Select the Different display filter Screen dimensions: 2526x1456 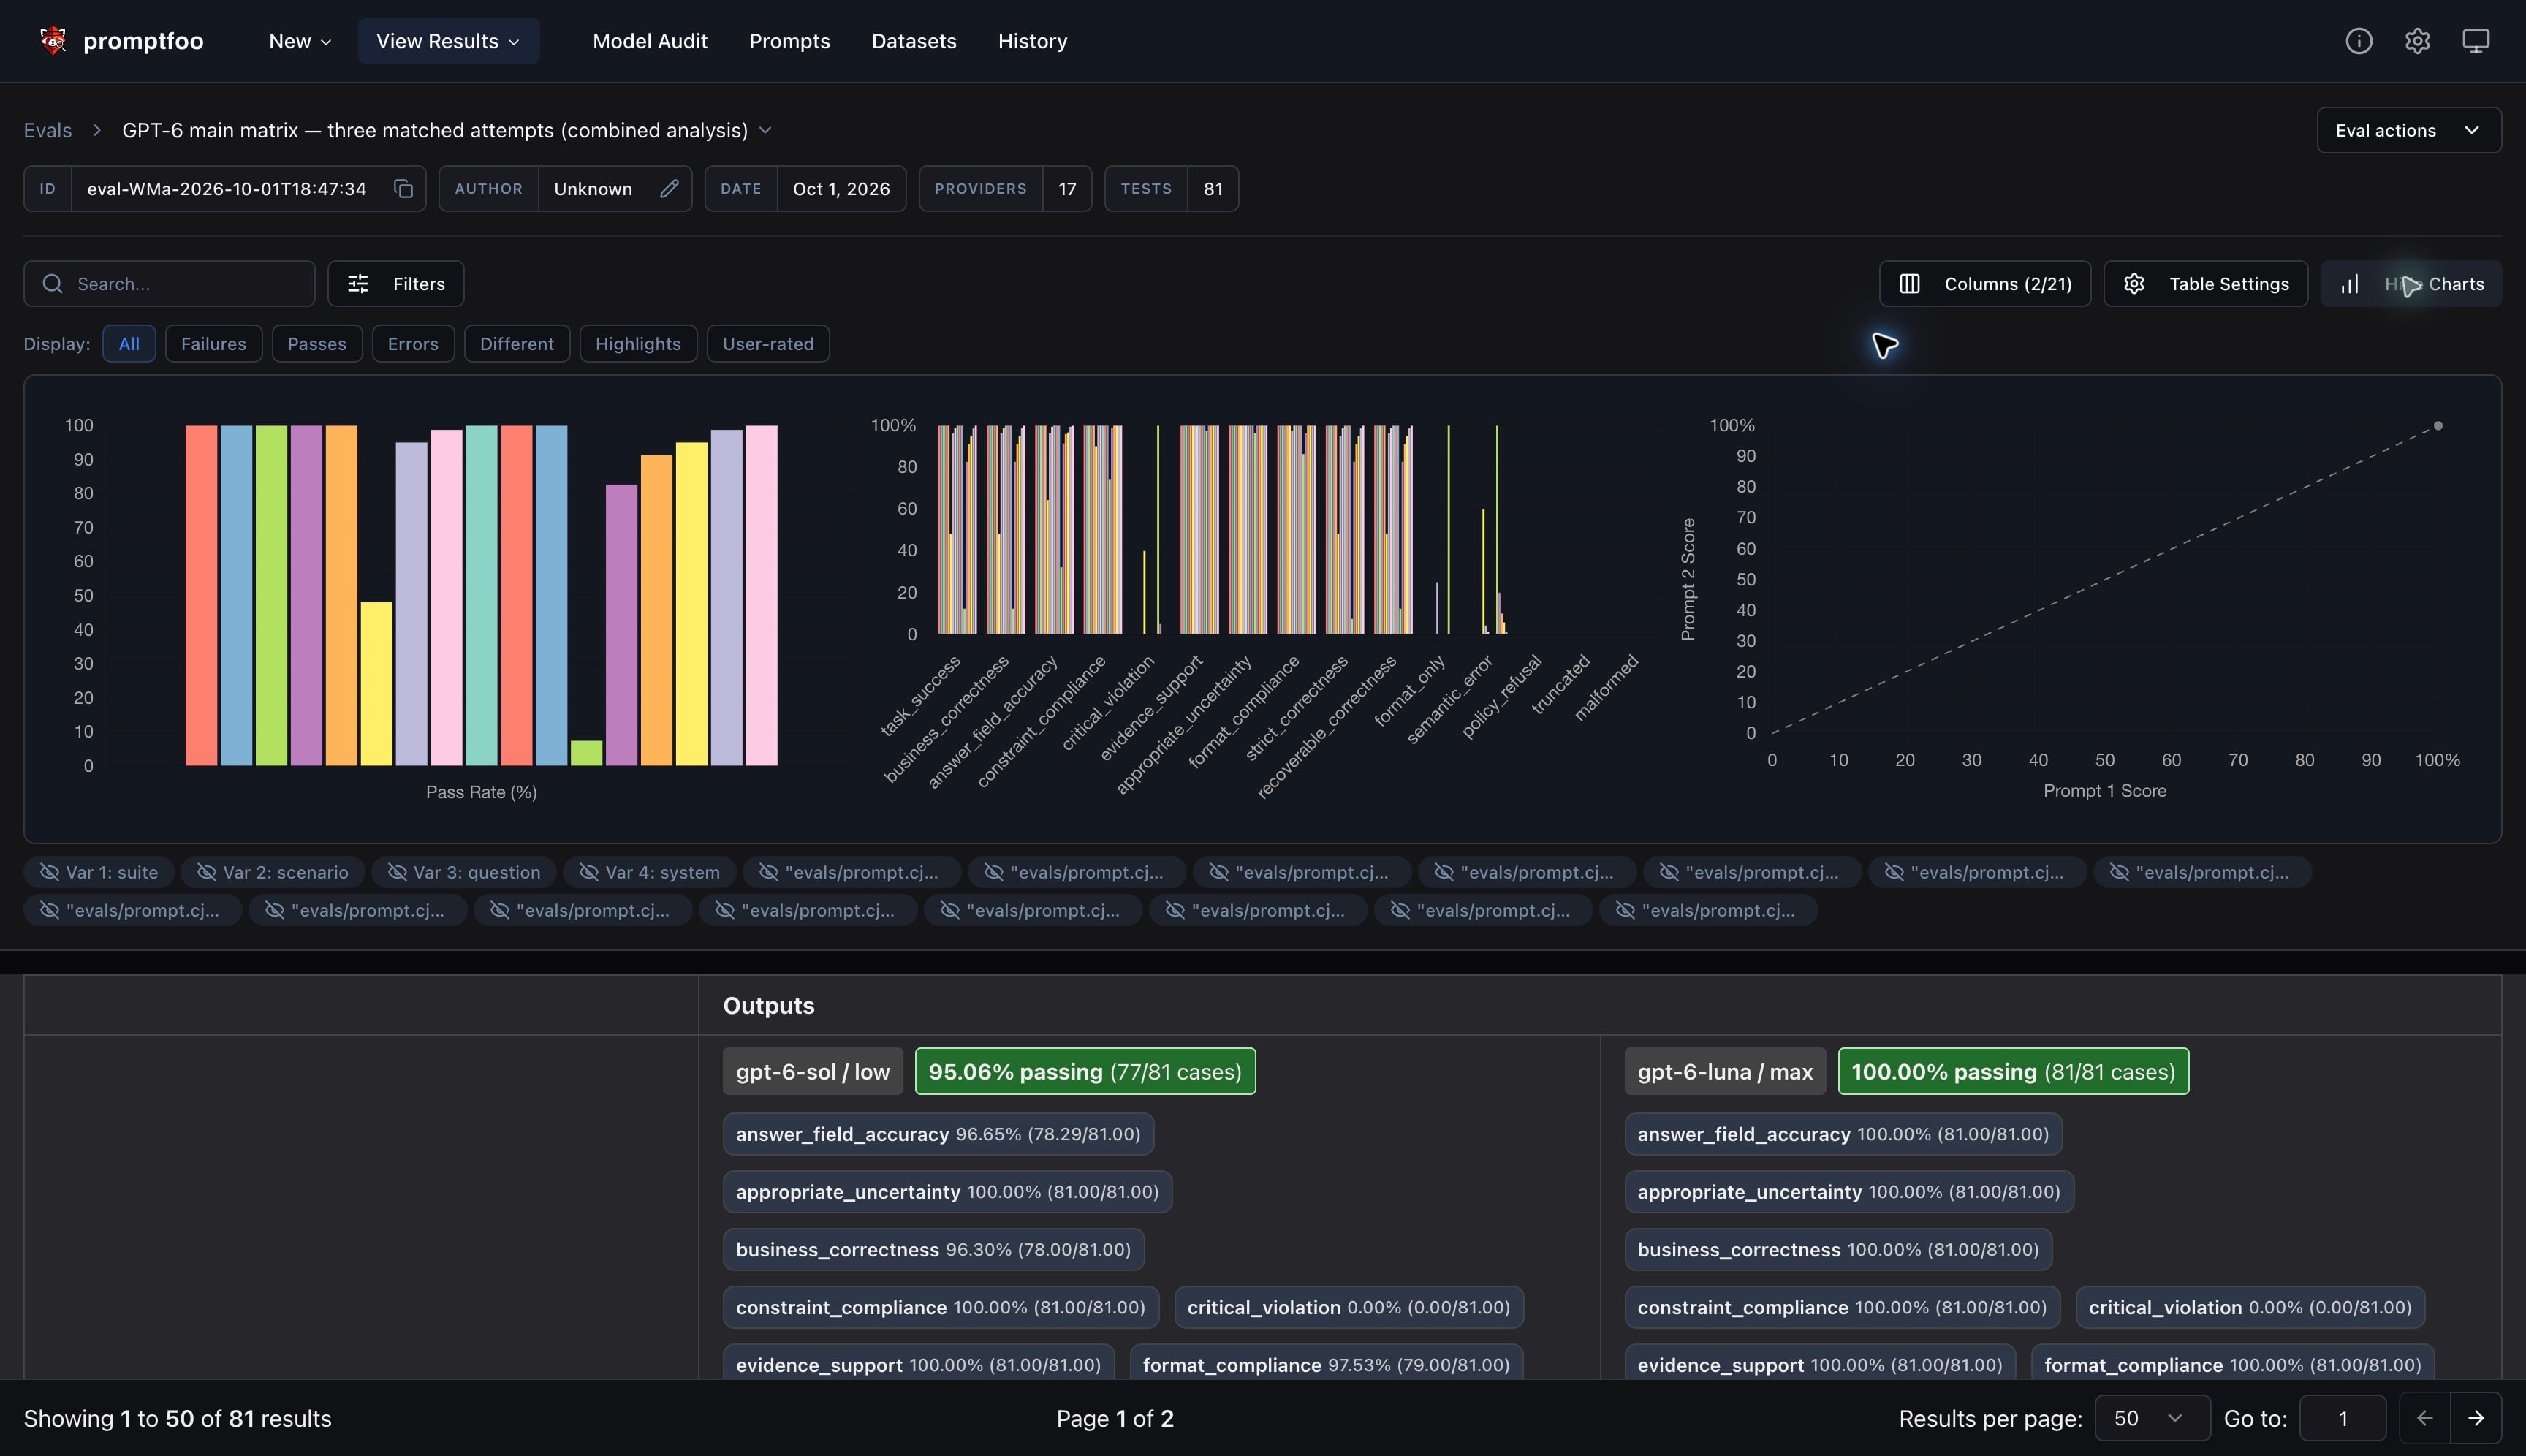[x=516, y=344]
